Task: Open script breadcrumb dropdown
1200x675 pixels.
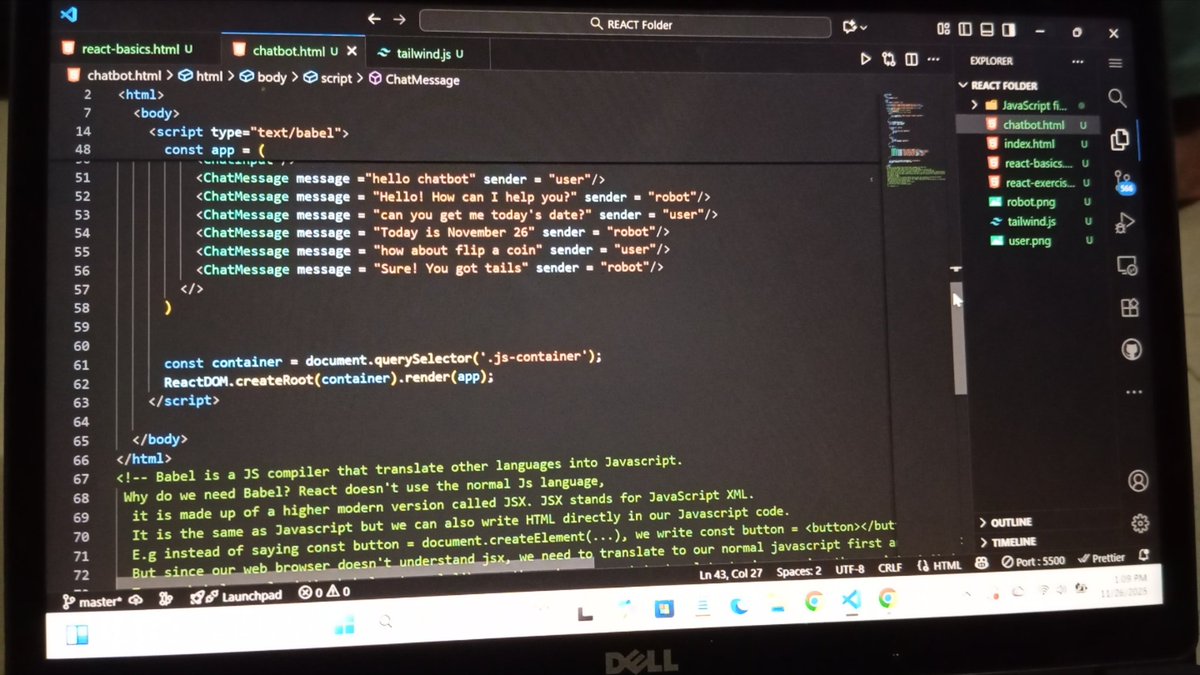Action: [x=329, y=78]
